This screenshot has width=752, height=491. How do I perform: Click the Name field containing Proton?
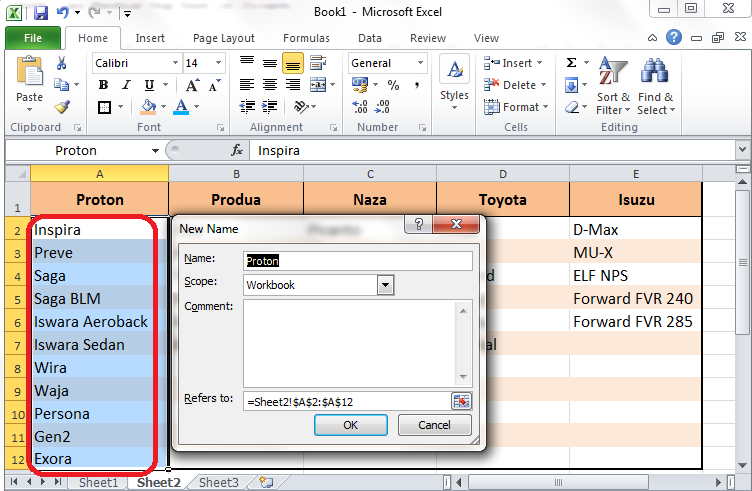click(x=358, y=261)
